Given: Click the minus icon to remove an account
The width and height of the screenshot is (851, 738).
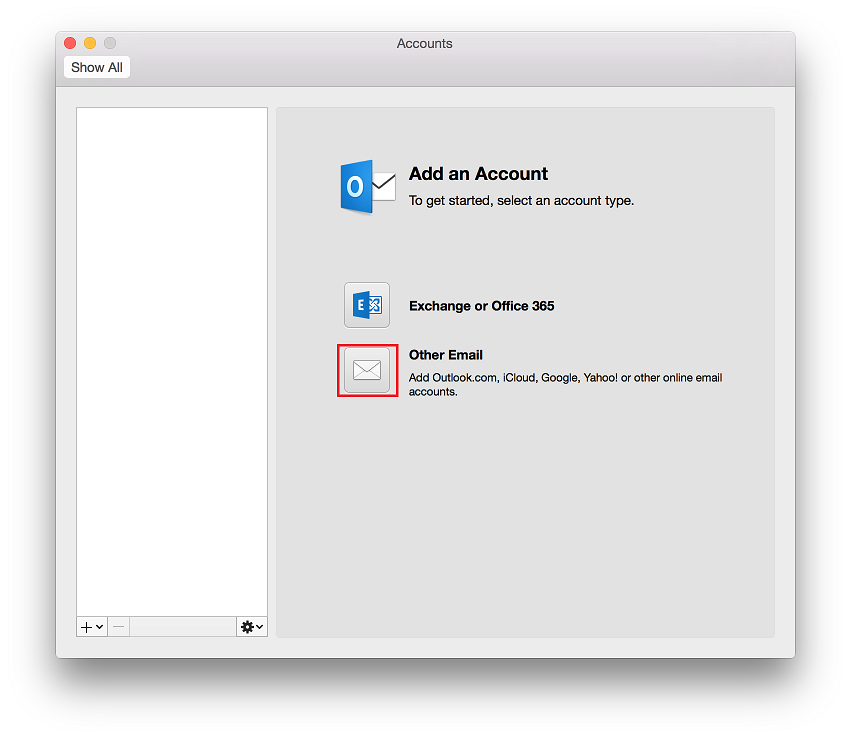Looking at the screenshot, I should click(118, 626).
